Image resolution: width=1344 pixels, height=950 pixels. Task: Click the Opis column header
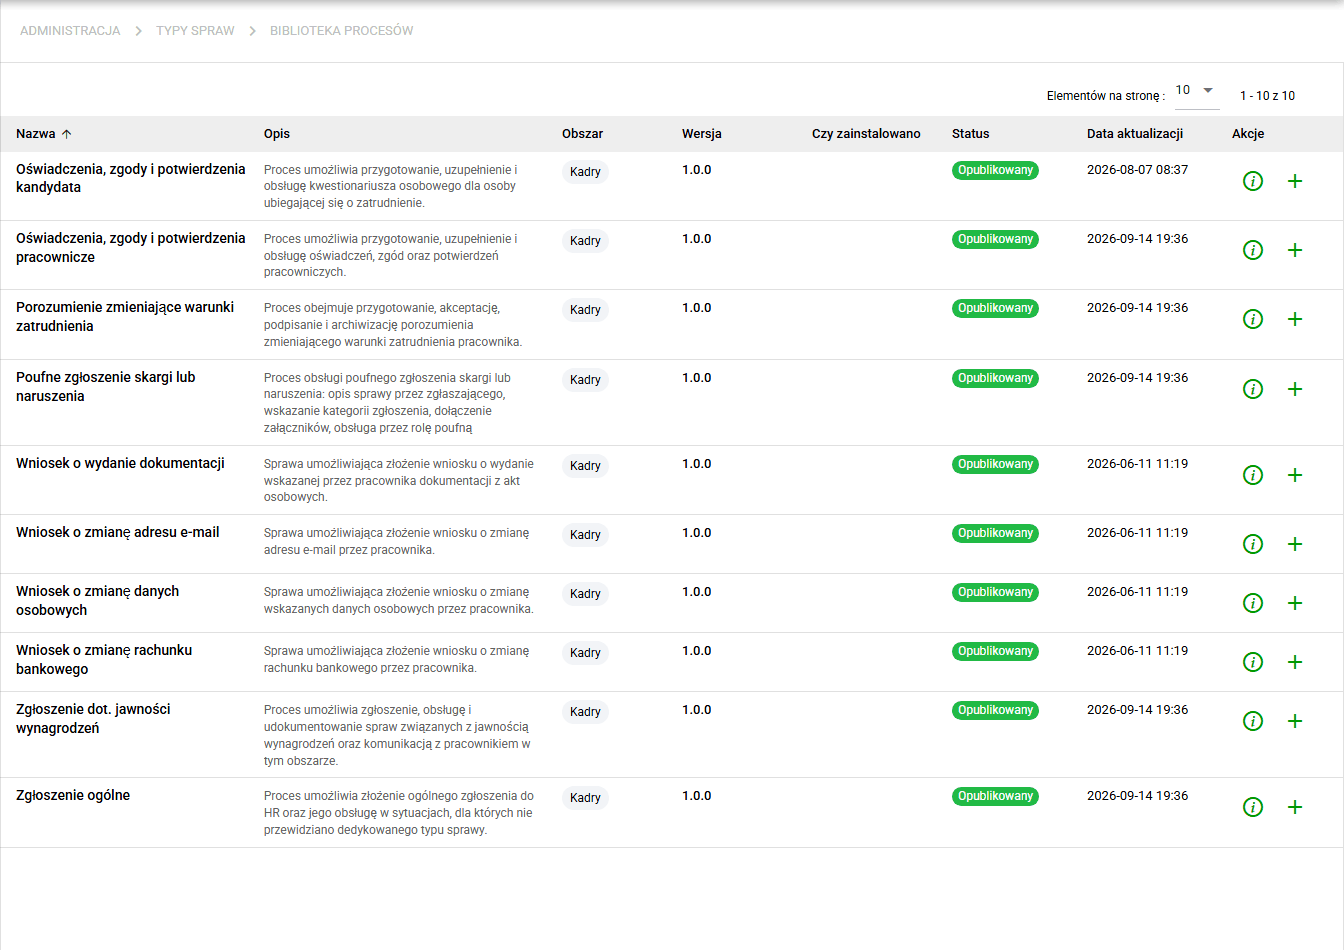(x=277, y=134)
